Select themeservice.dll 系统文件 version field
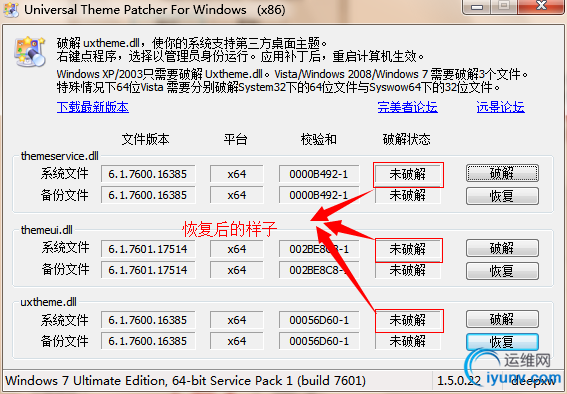 click(148, 174)
